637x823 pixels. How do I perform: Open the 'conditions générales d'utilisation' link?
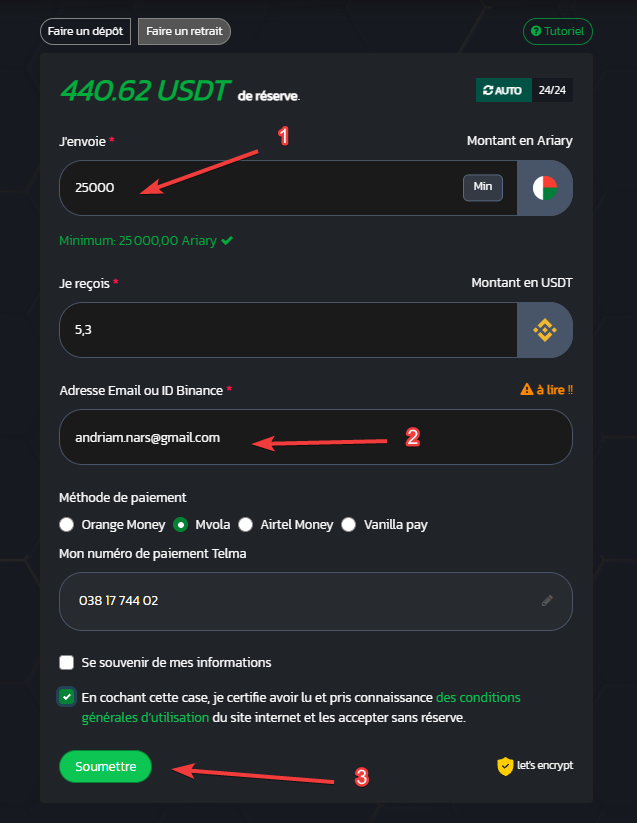(301, 707)
